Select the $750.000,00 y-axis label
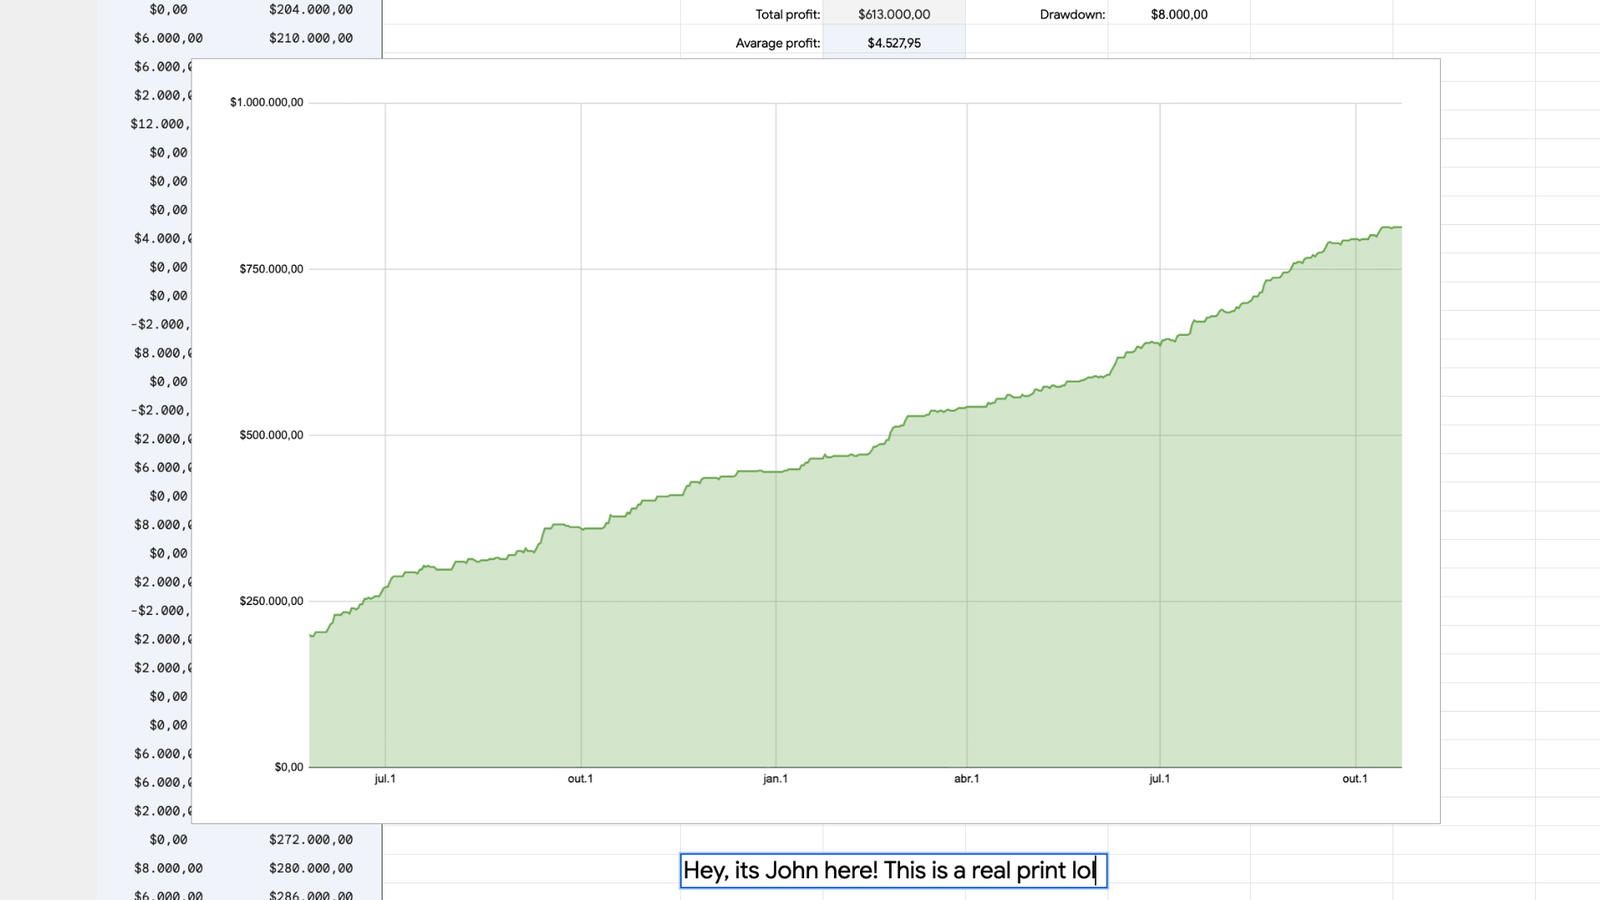This screenshot has width=1600, height=900. click(x=271, y=268)
